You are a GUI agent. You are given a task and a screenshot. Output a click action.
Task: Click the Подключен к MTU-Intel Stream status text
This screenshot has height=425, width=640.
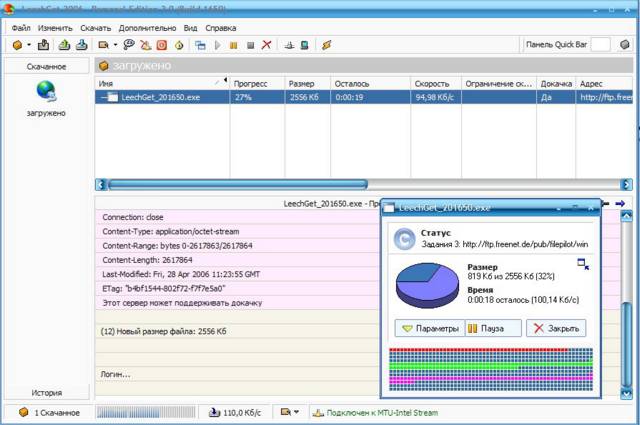click(x=382, y=413)
